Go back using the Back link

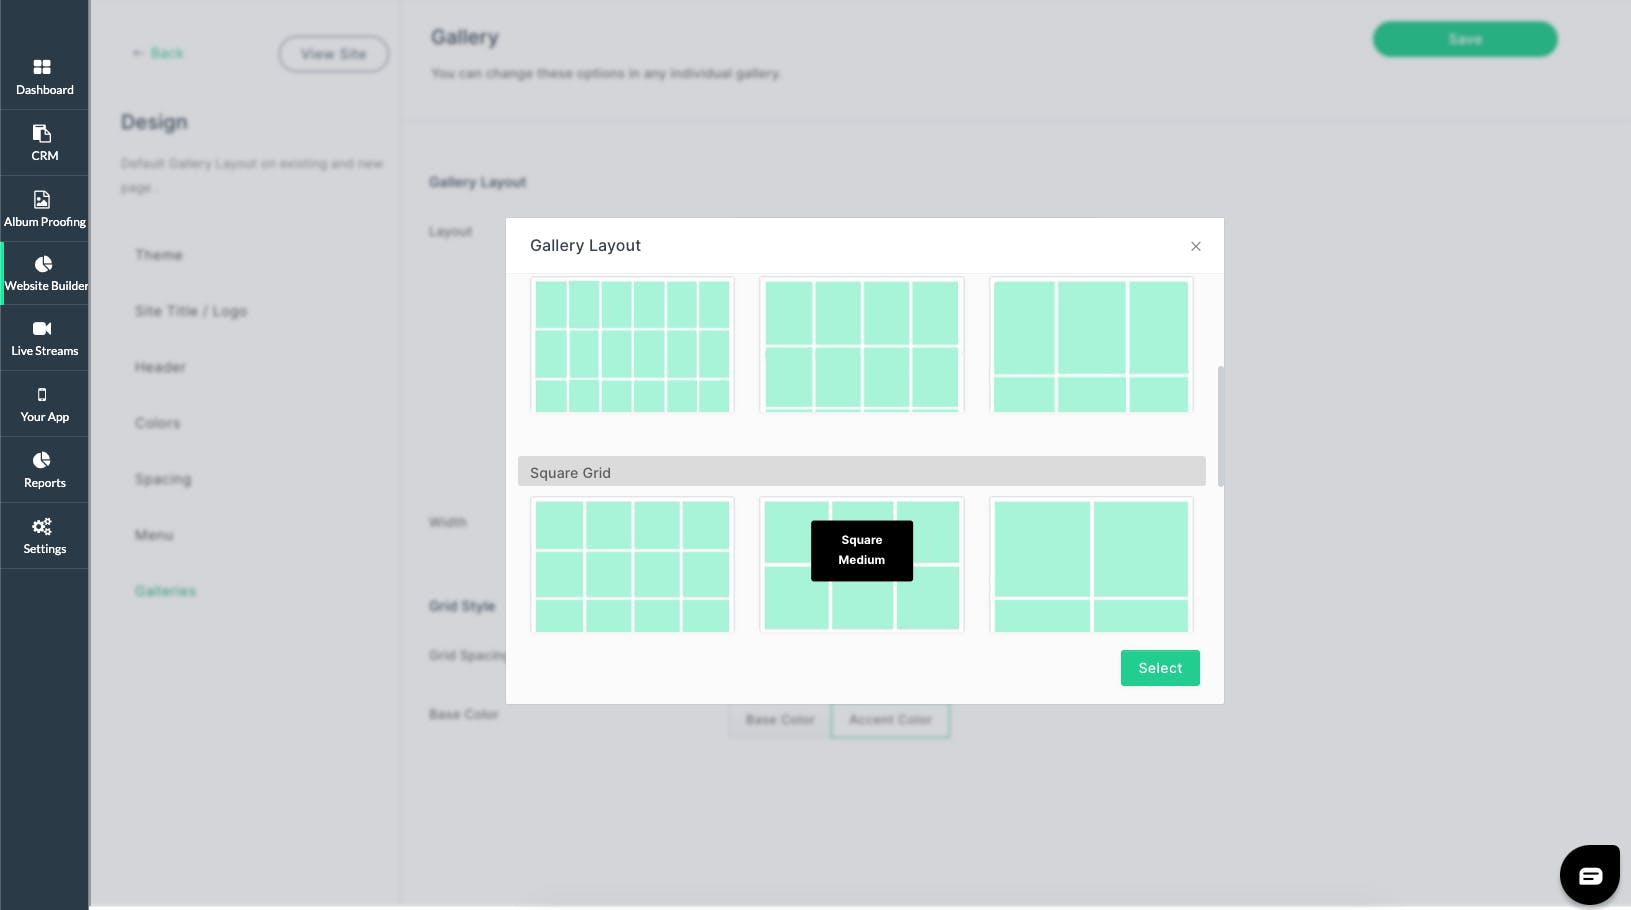coord(158,53)
